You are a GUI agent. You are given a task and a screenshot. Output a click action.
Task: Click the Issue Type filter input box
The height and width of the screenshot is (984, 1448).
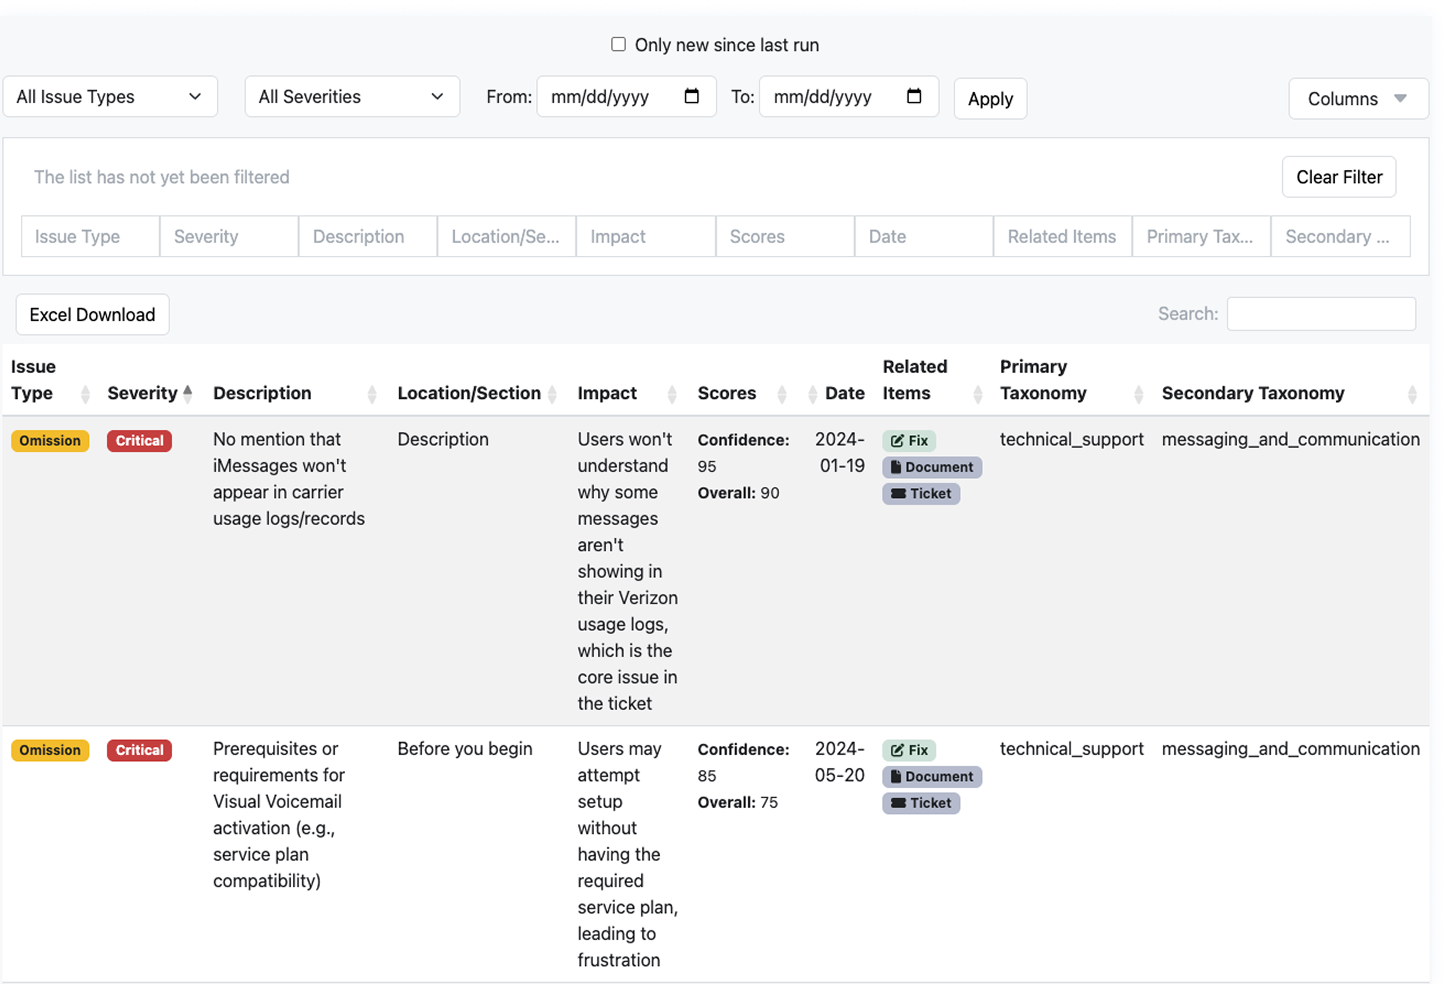click(90, 237)
